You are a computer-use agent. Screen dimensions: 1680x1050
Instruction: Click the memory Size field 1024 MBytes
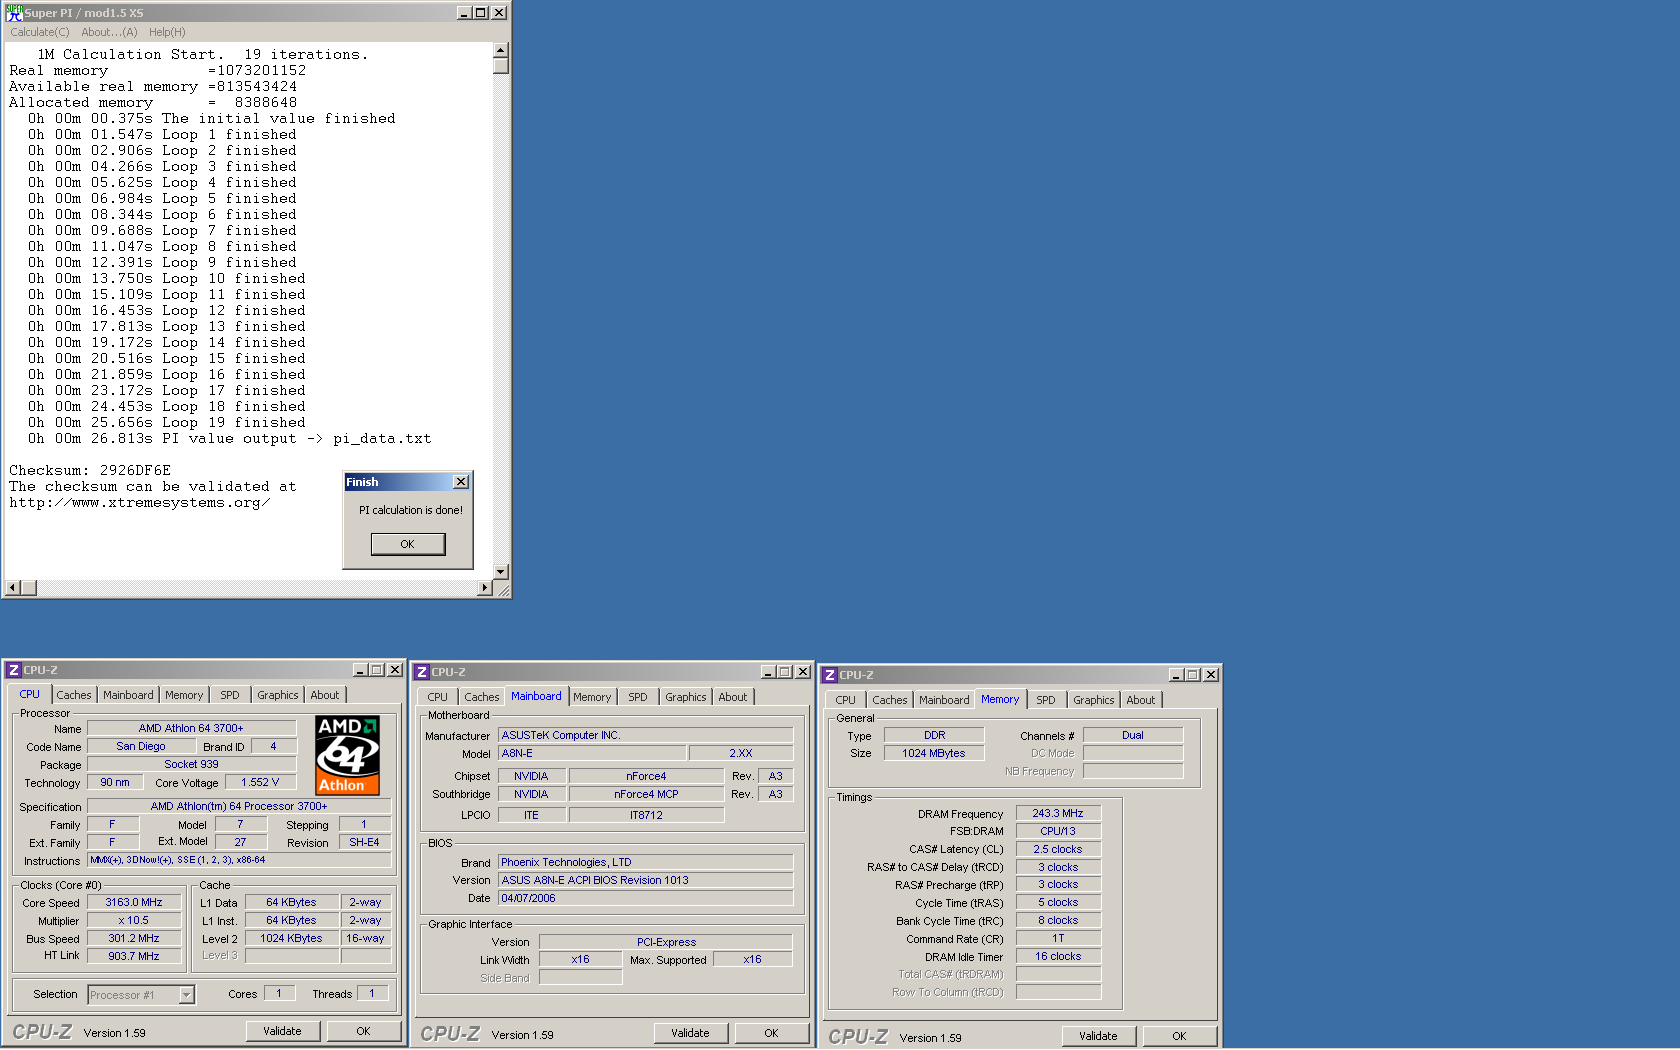tap(934, 753)
